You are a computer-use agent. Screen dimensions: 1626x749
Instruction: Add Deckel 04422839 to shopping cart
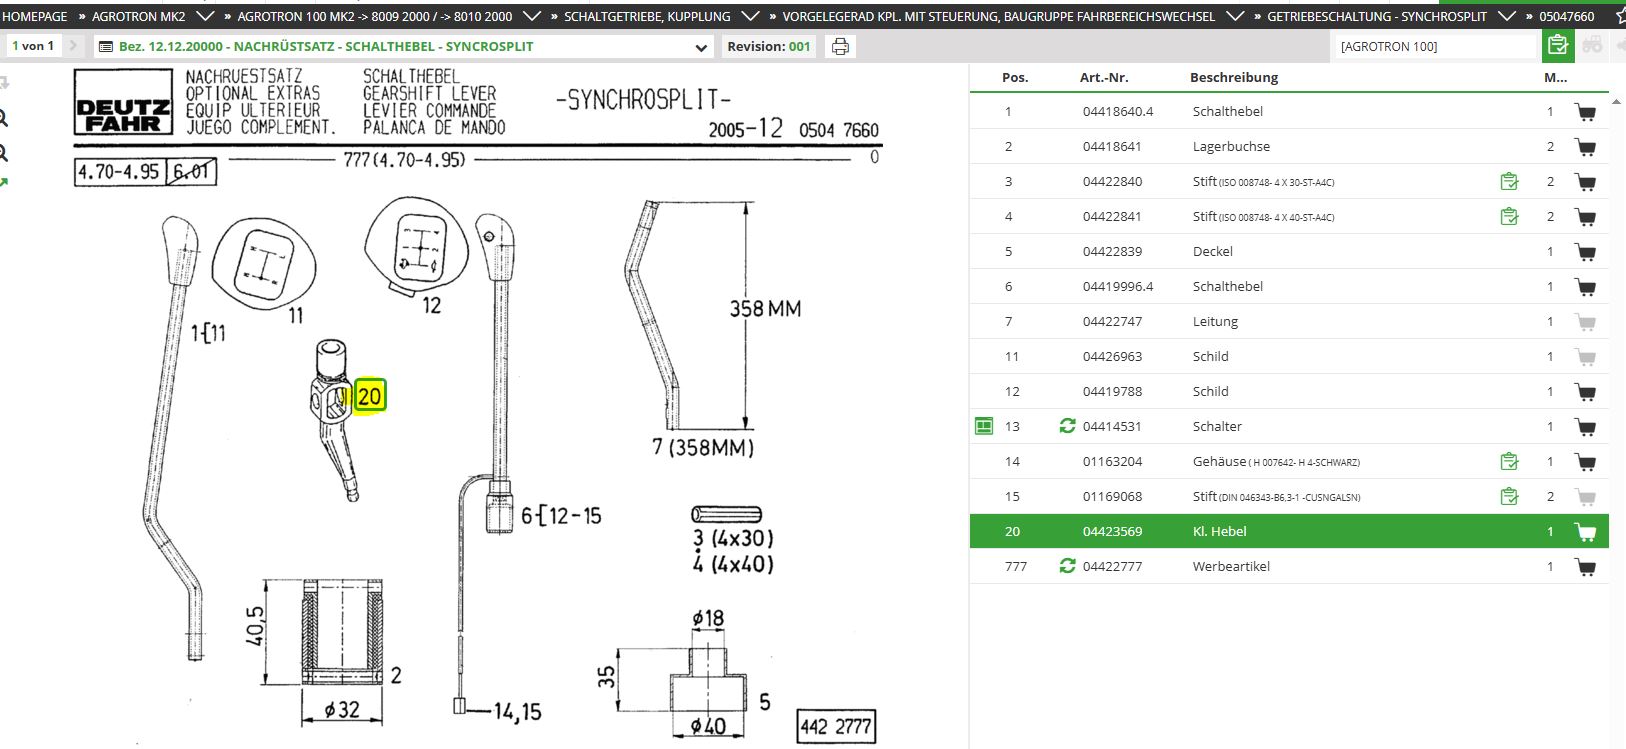pyautogui.click(x=1585, y=252)
